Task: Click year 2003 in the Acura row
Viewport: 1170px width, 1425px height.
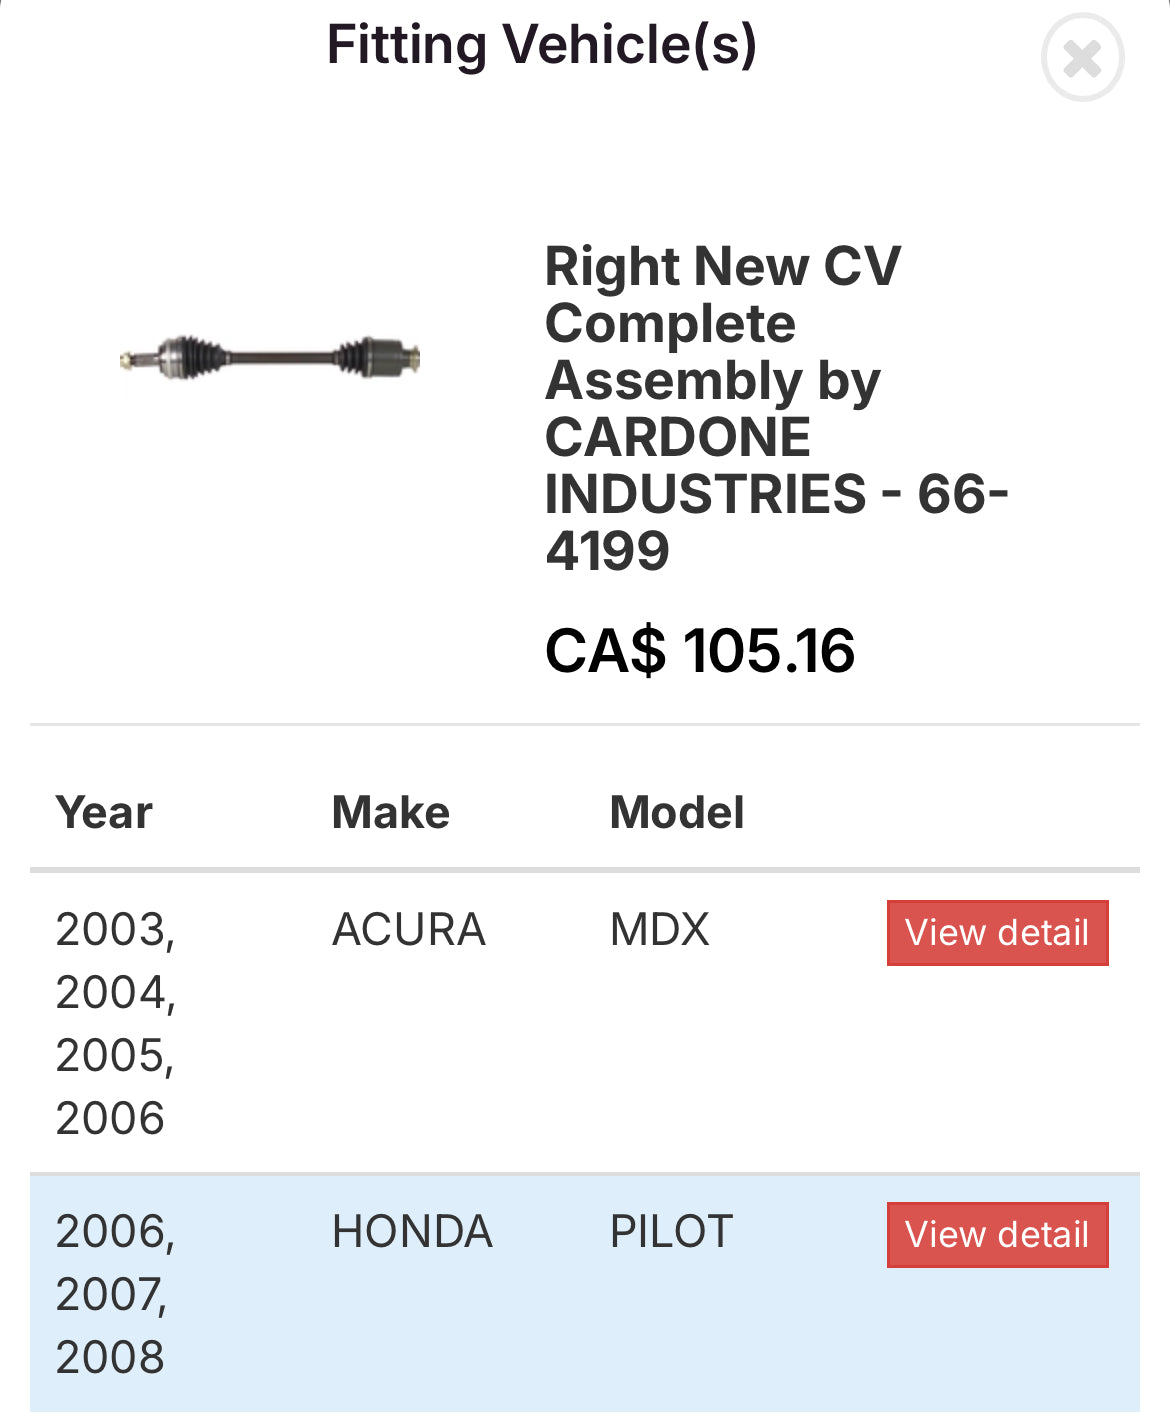Action: pos(113,930)
